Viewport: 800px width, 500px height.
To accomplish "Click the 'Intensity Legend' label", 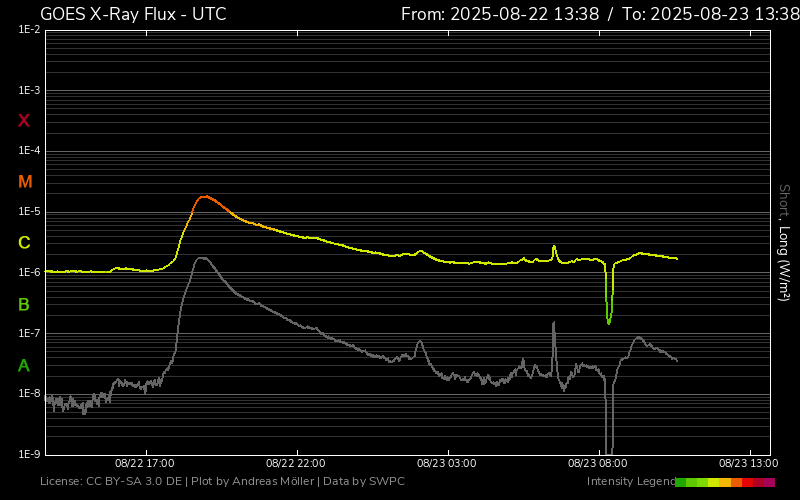I will 631,481.
